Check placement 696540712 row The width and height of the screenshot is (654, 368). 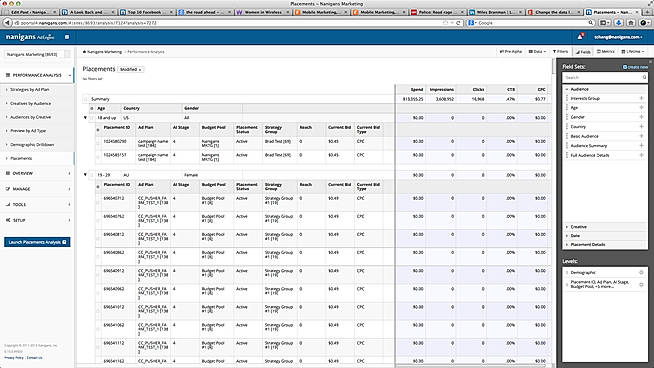pyautogui.click(x=98, y=202)
